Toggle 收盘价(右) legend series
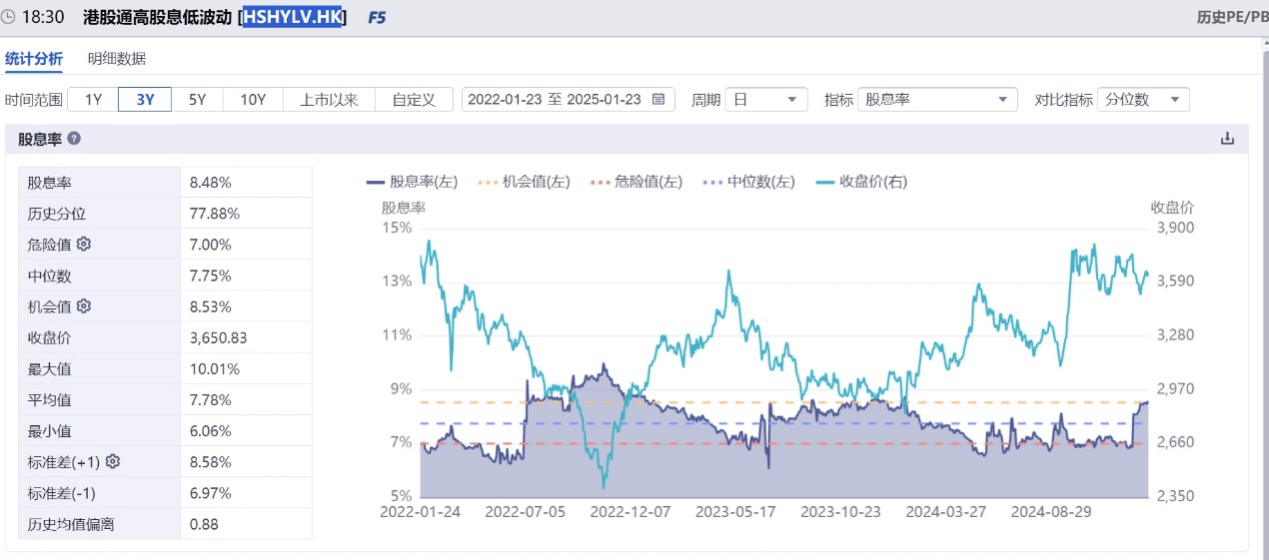Viewport: 1269px width, 560px height. coord(861,182)
